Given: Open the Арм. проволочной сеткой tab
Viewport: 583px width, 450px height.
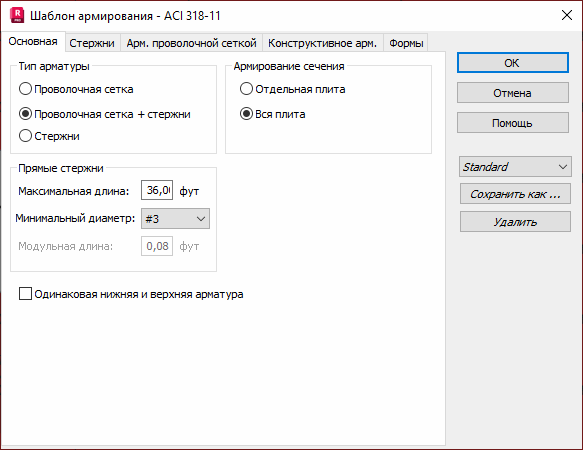Looking at the screenshot, I should pyautogui.click(x=191, y=43).
